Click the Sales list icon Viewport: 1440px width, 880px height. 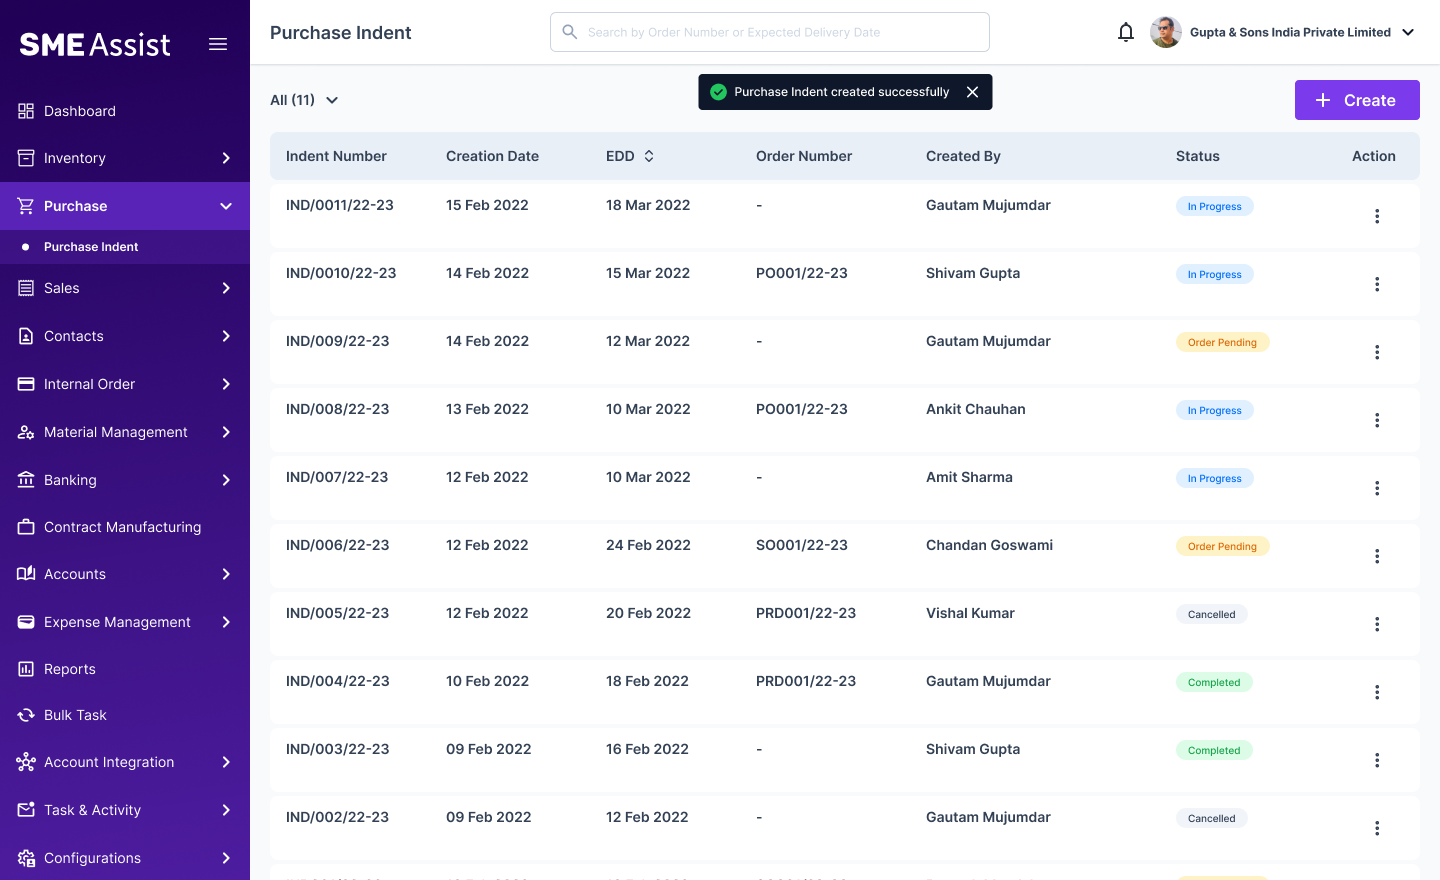[26, 288]
